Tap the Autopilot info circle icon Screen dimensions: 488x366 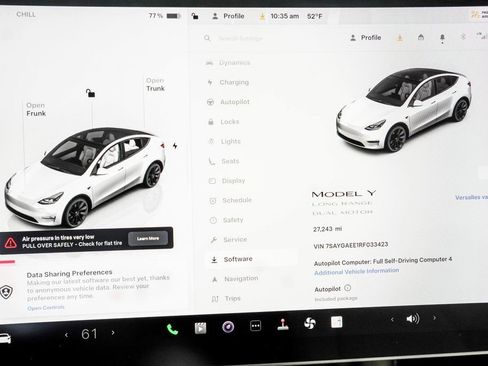[x=347, y=287]
